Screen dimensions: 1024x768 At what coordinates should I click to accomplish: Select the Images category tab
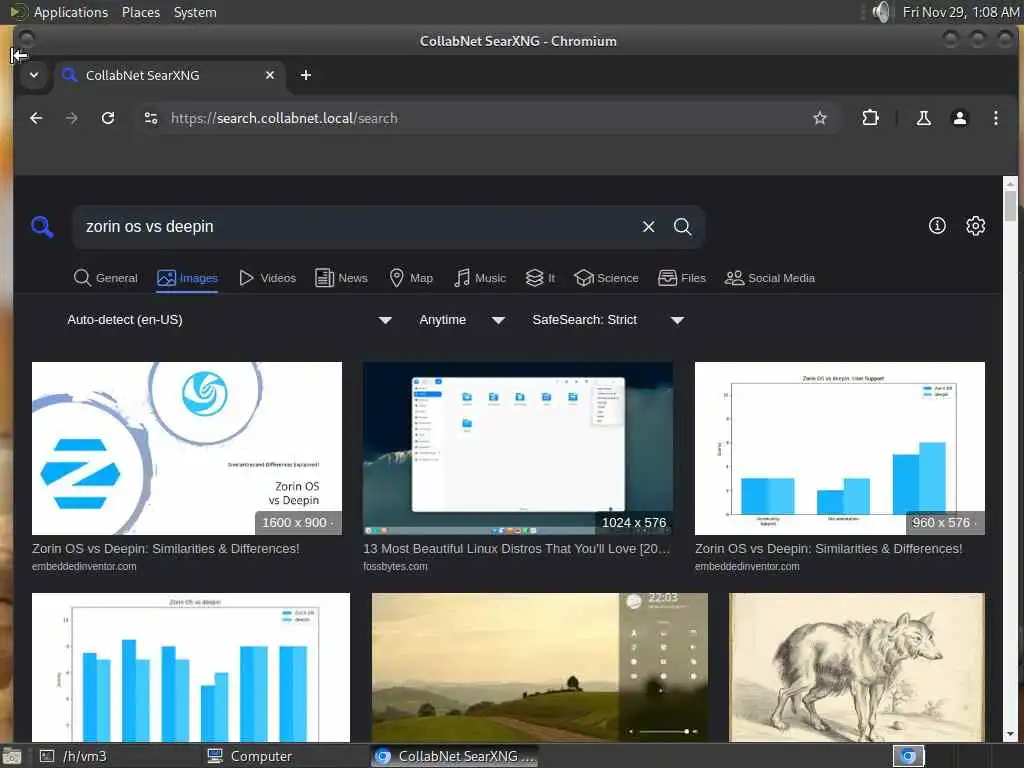[x=187, y=278]
